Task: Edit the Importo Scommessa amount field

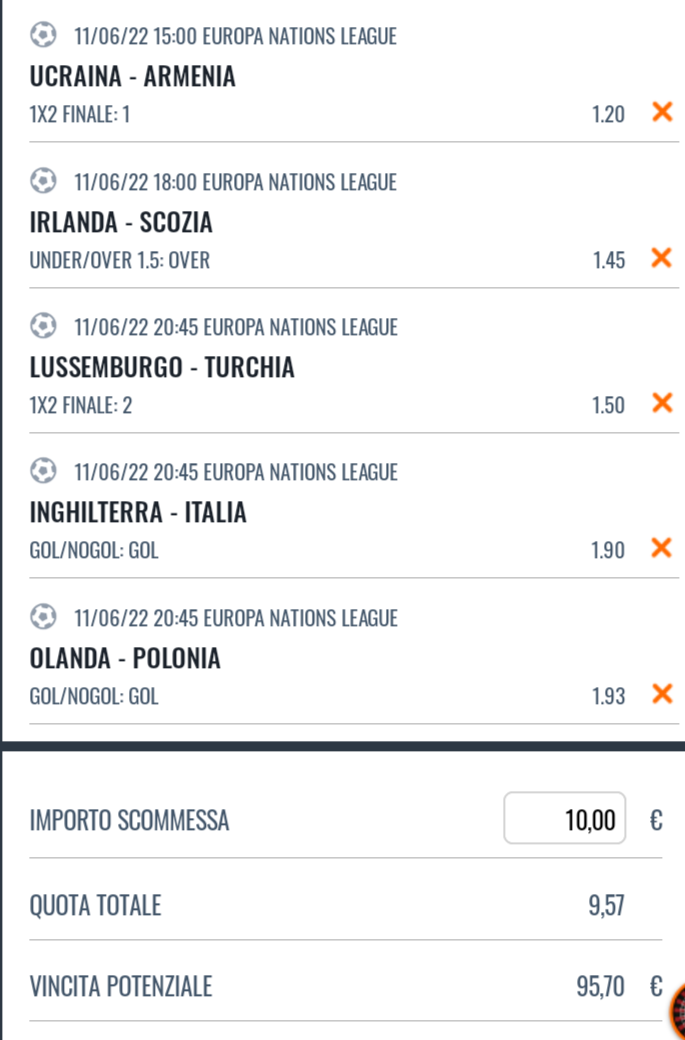Action: 565,820
